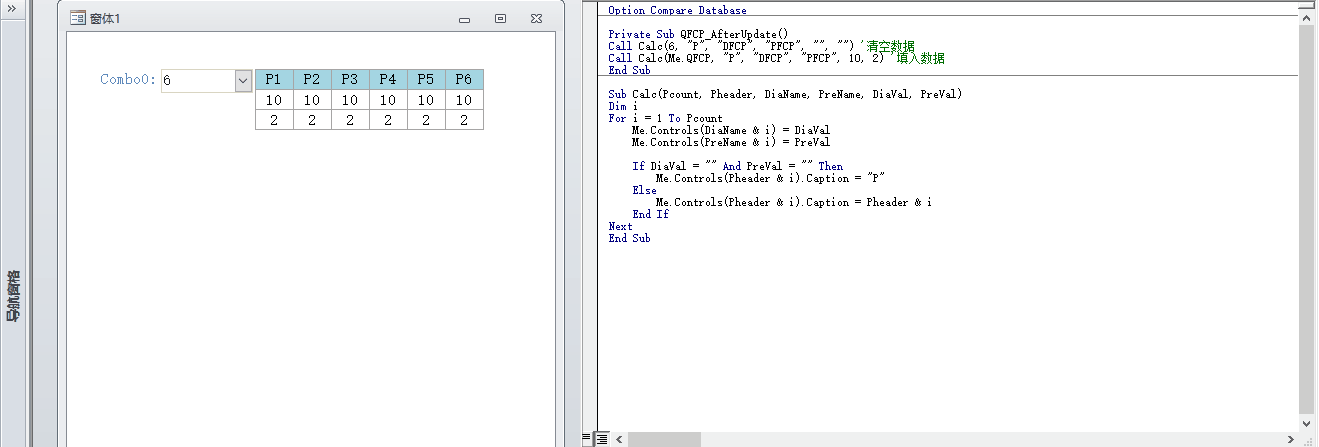Switch to Full Module View icon
The width and height of the screenshot is (1319, 447).
pos(602,439)
